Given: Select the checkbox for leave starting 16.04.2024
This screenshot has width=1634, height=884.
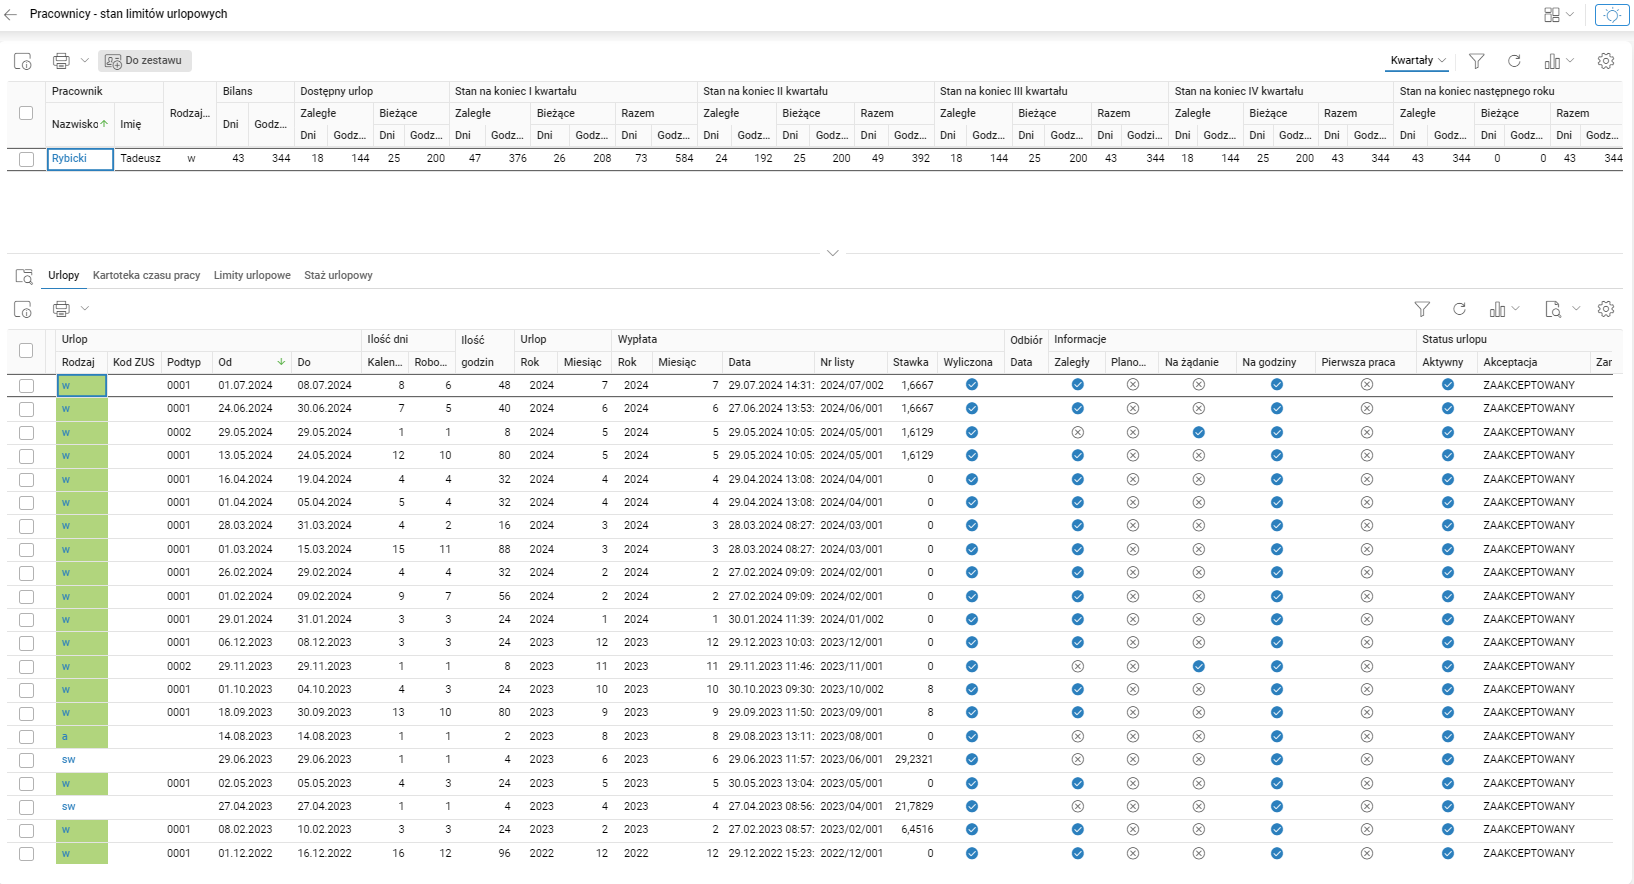Looking at the screenshot, I should pos(26,480).
